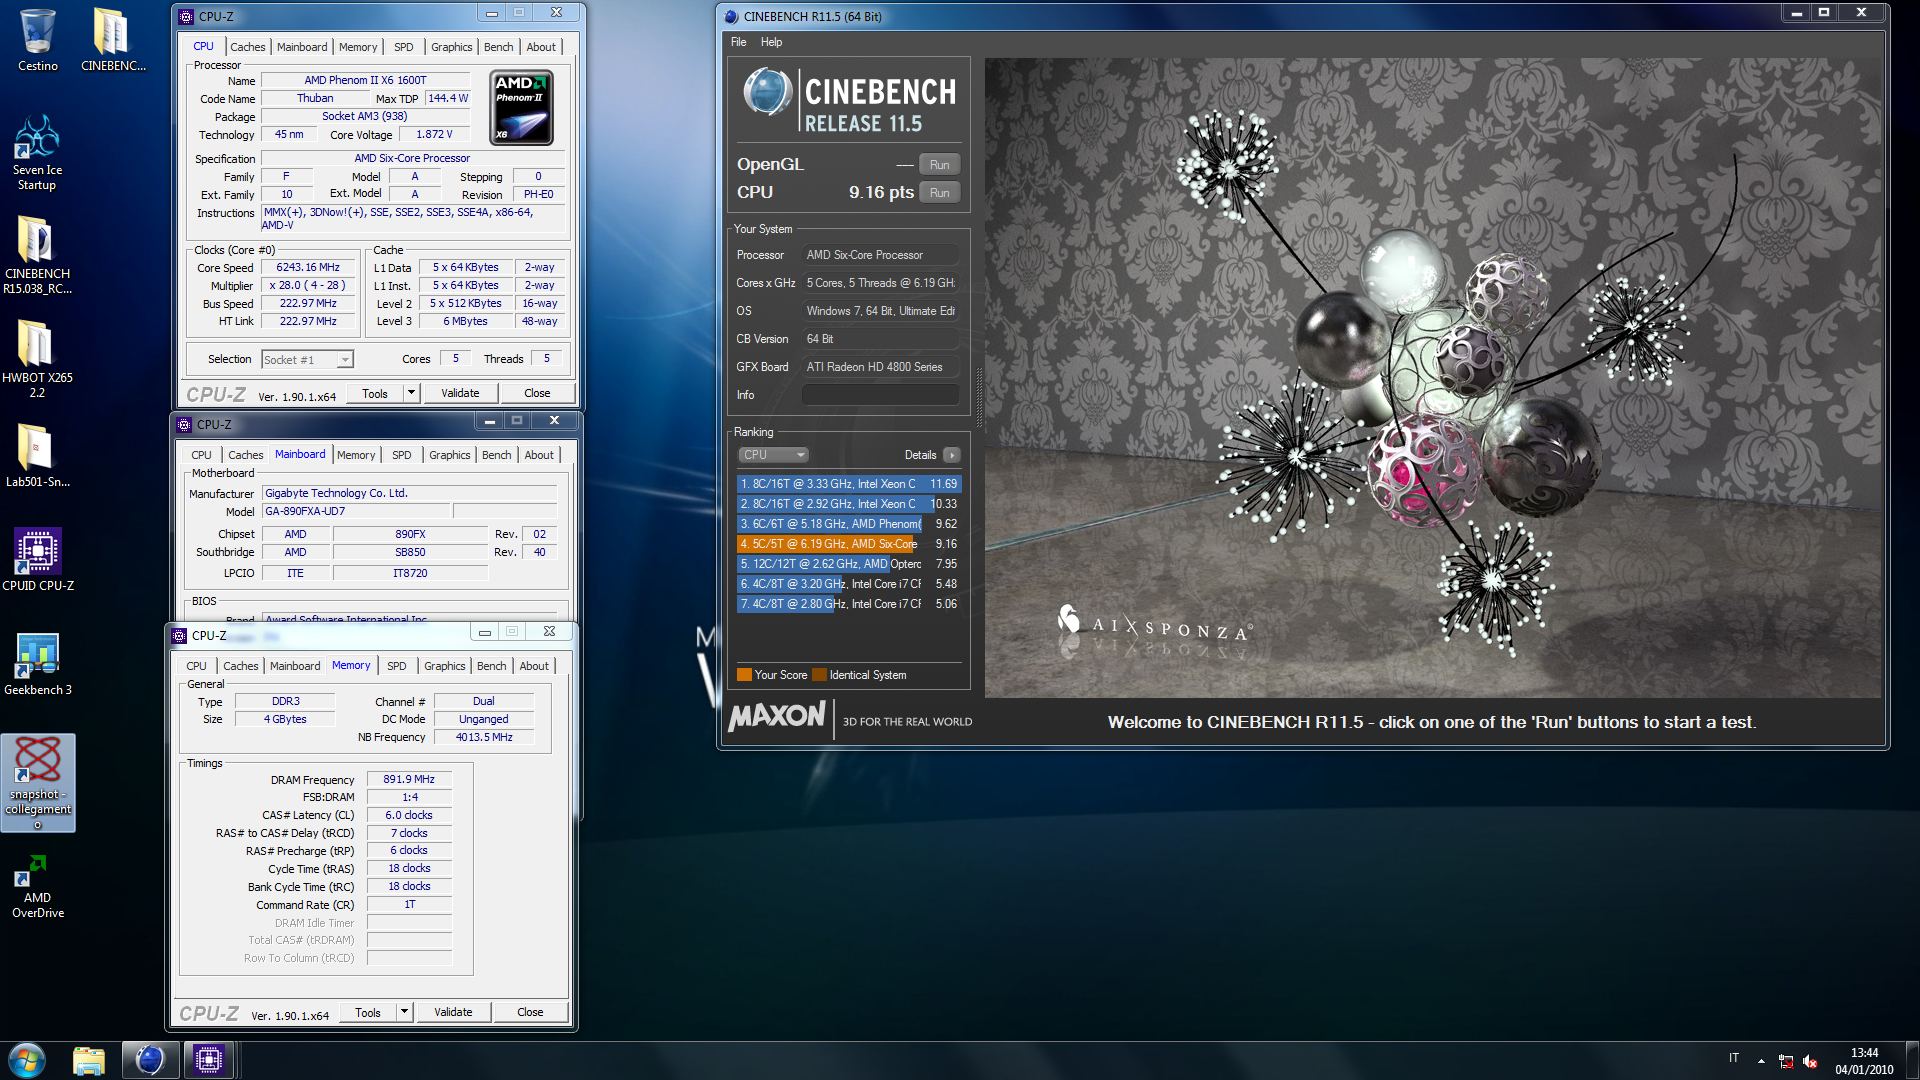Click the MAXON logo in CINEBENCH

tap(778, 717)
